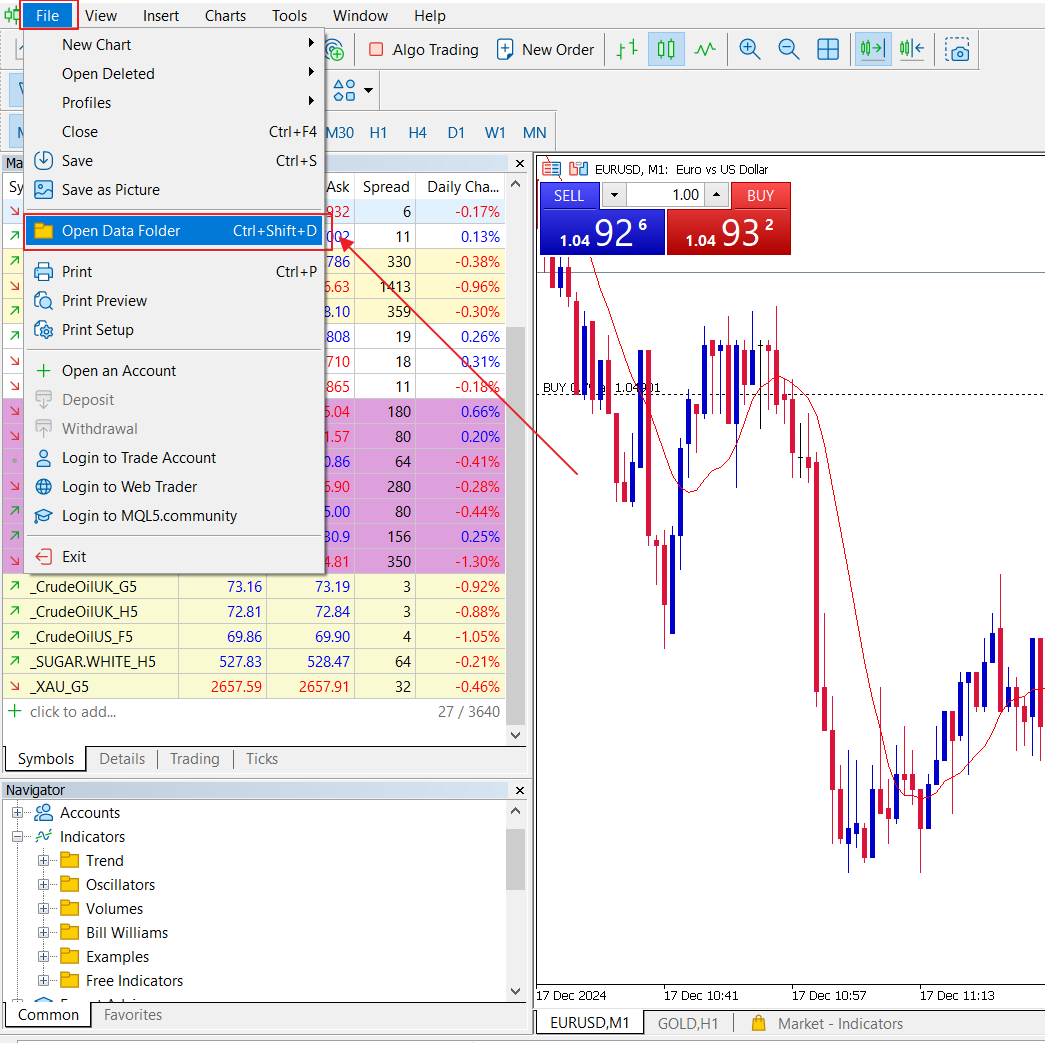Toggle the Algo Trading button

[423, 49]
